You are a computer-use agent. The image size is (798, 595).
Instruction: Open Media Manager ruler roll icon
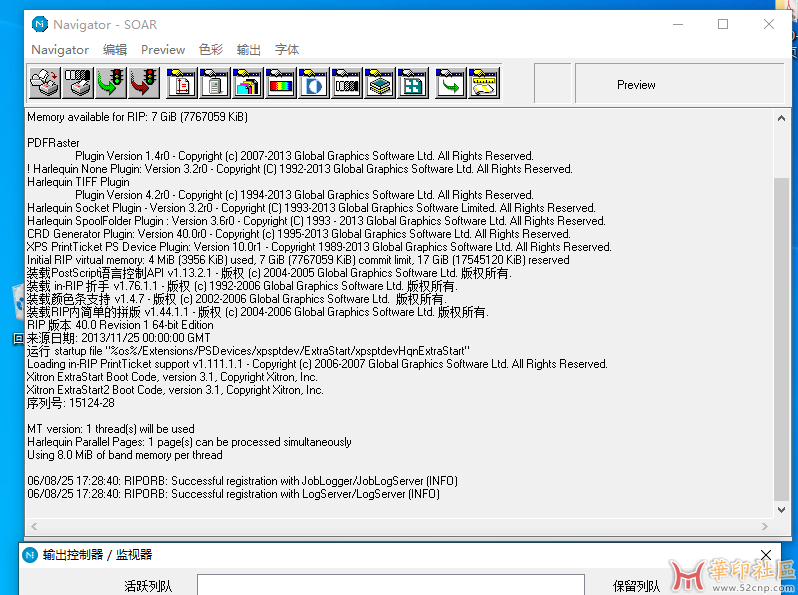click(x=483, y=83)
